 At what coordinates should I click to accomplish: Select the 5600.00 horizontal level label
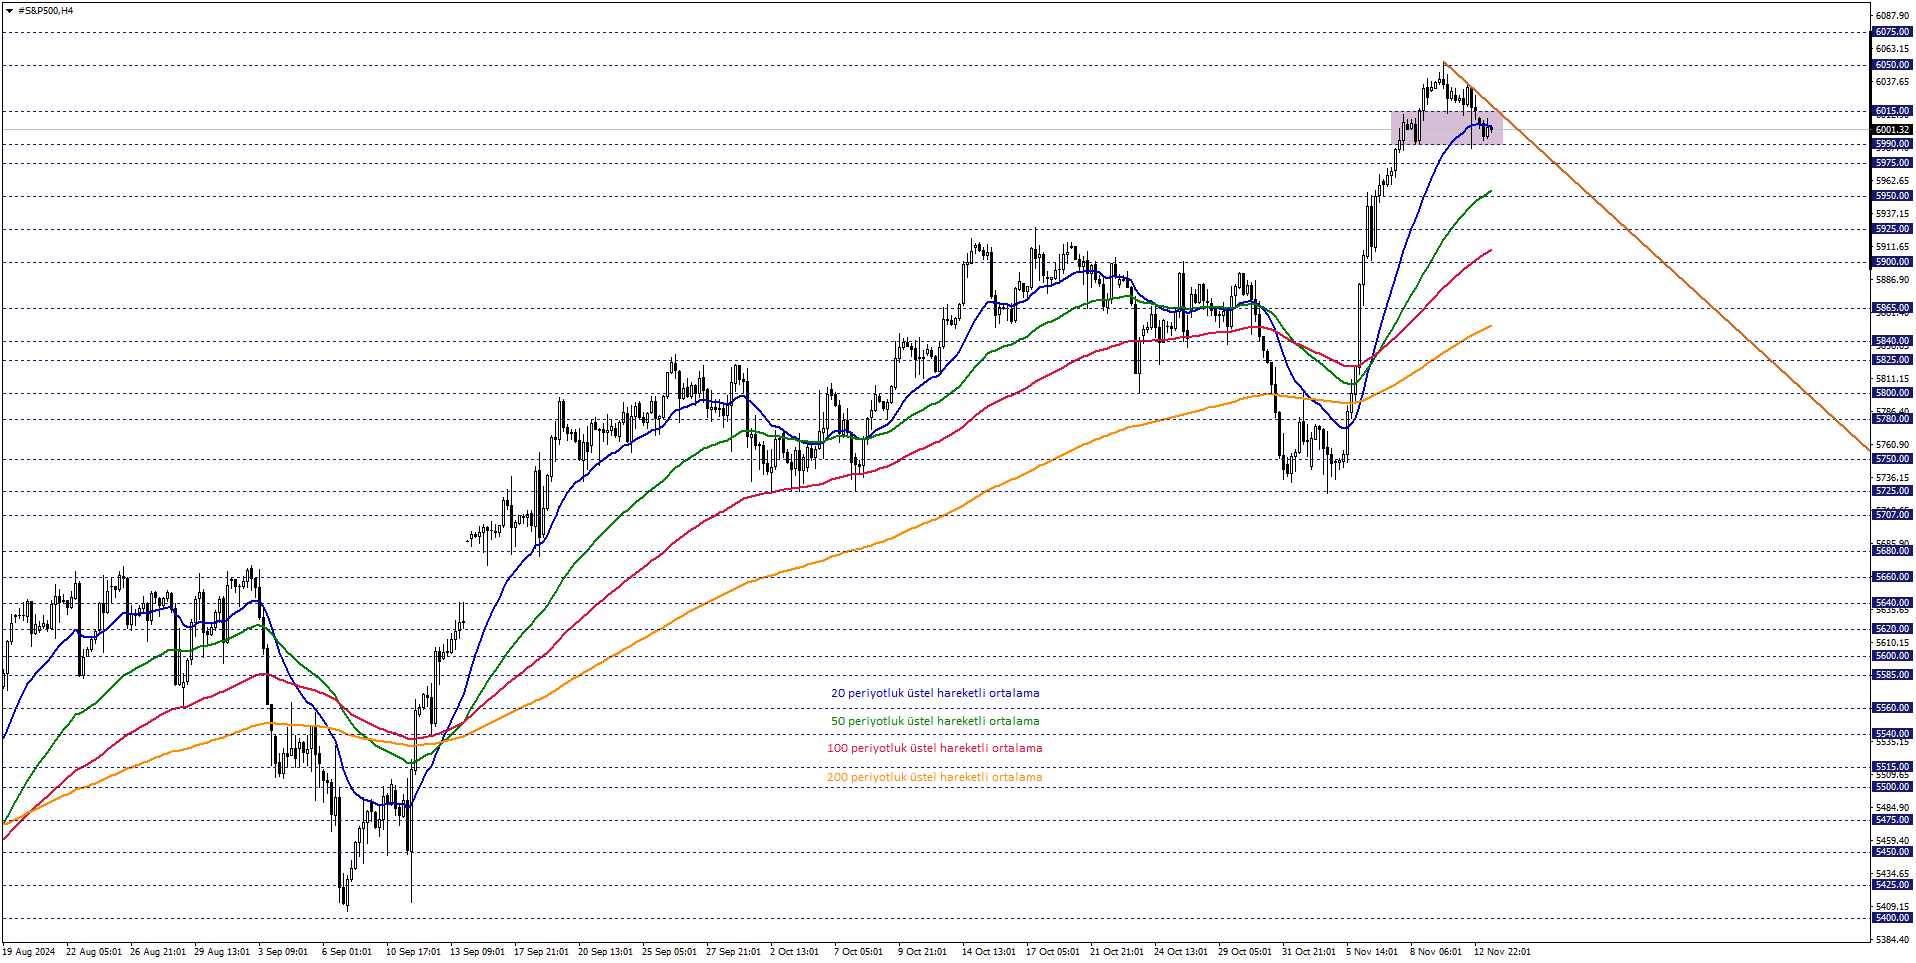(x=1892, y=656)
